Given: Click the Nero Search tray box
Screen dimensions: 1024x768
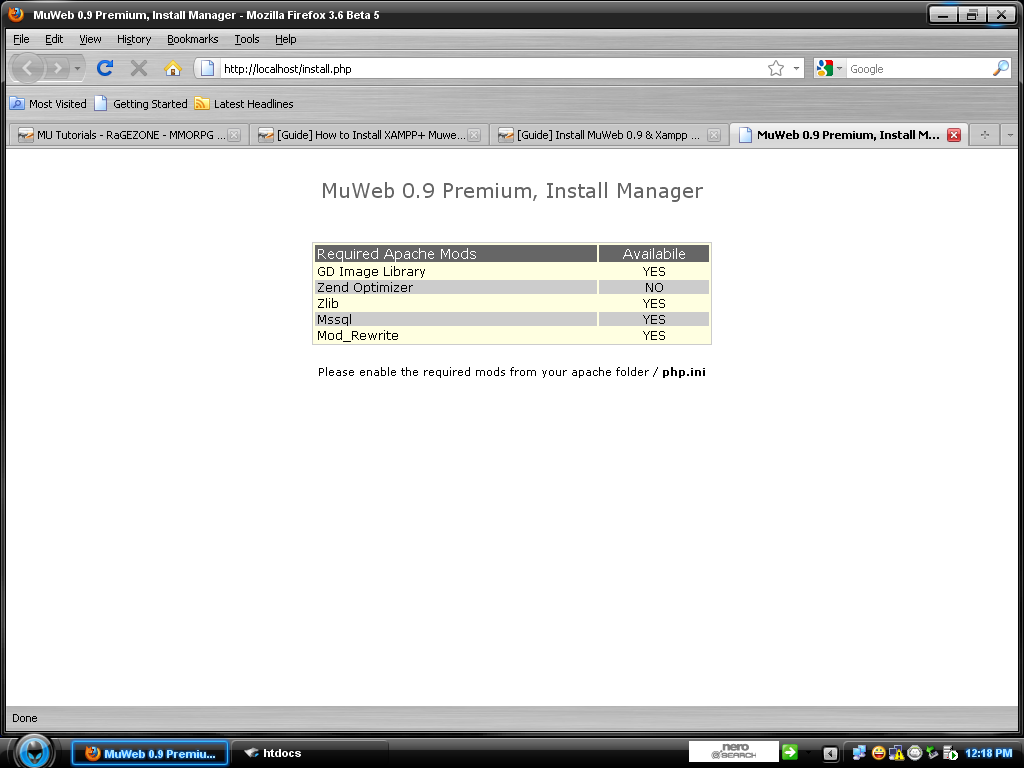Looking at the screenshot, I should point(733,752).
